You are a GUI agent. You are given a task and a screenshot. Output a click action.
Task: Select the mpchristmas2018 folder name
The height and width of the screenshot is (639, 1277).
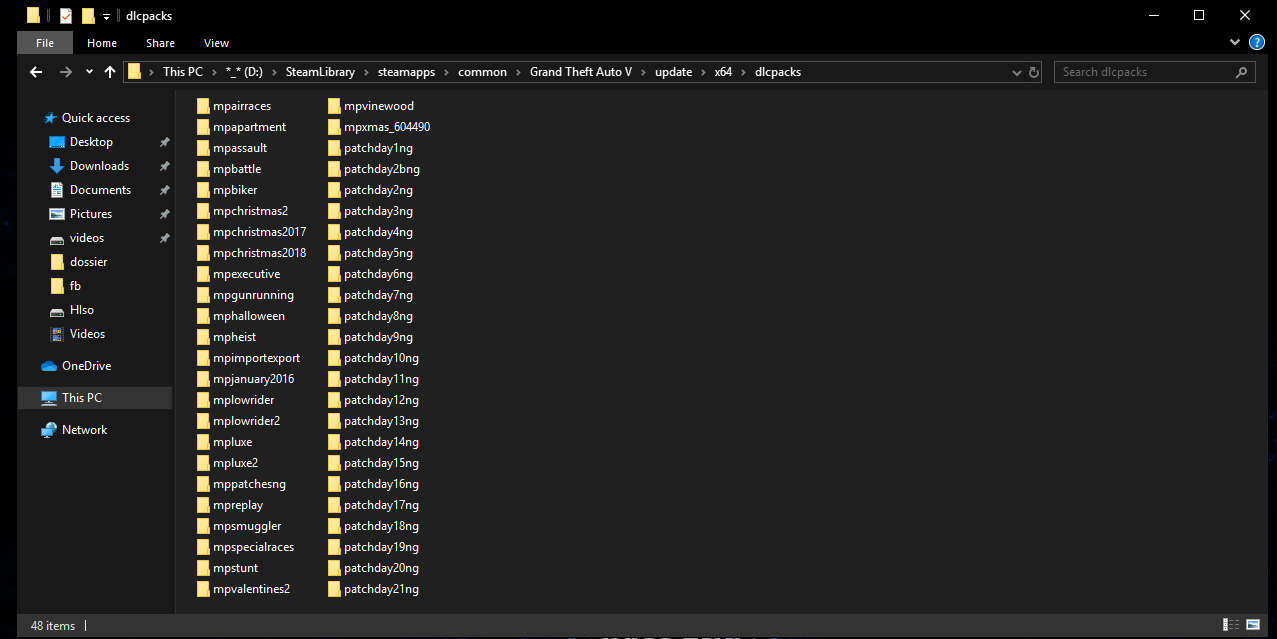point(260,253)
